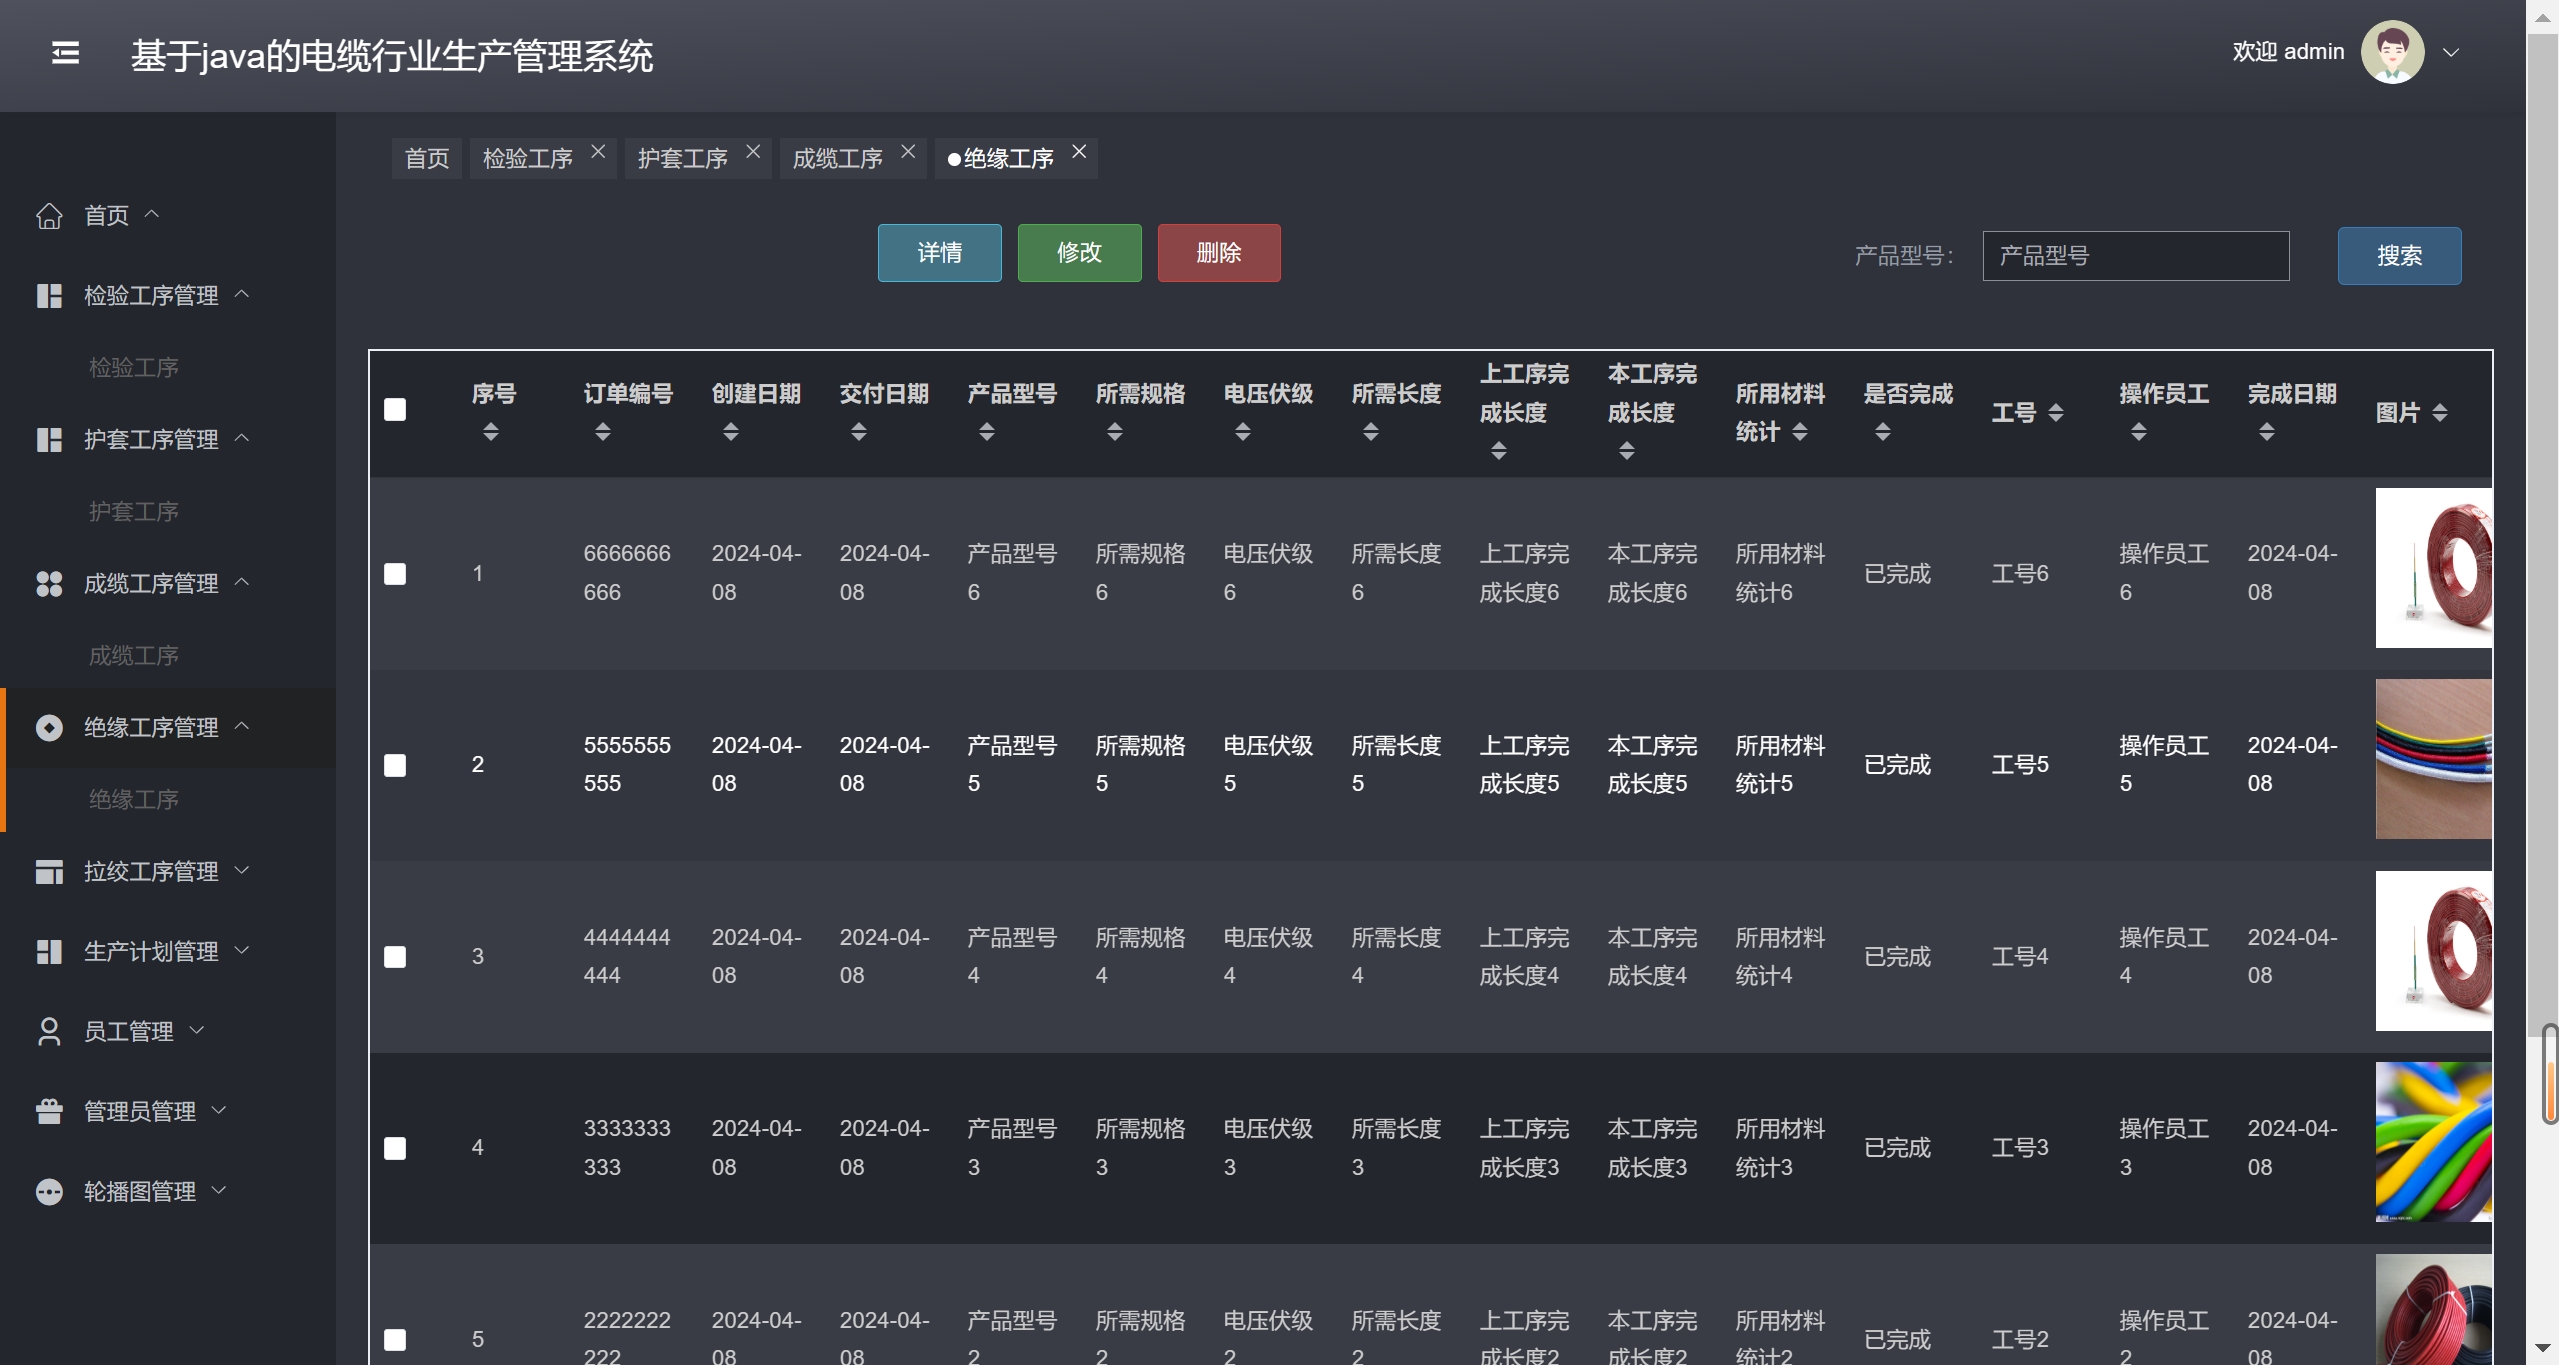Sort by 电压伏级 column arrows
This screenshot has height=1365, width=2559.
point(1243,432)
